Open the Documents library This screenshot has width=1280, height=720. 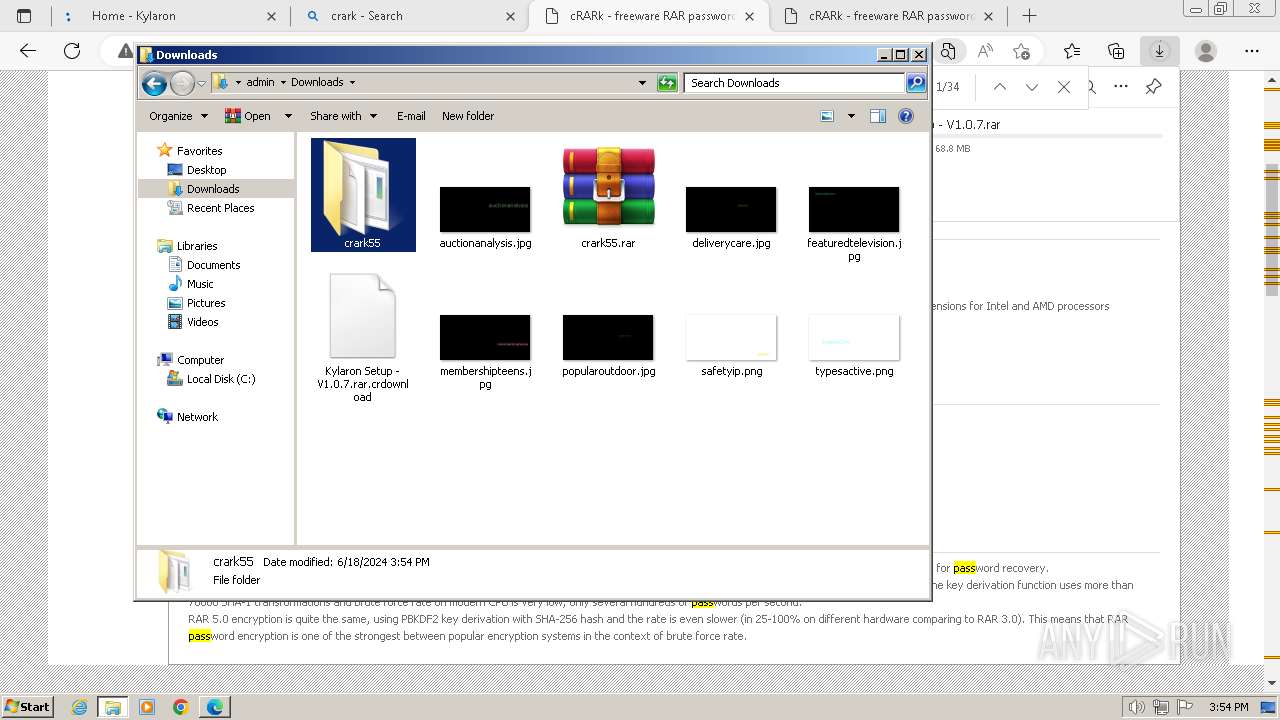point(213,265)
